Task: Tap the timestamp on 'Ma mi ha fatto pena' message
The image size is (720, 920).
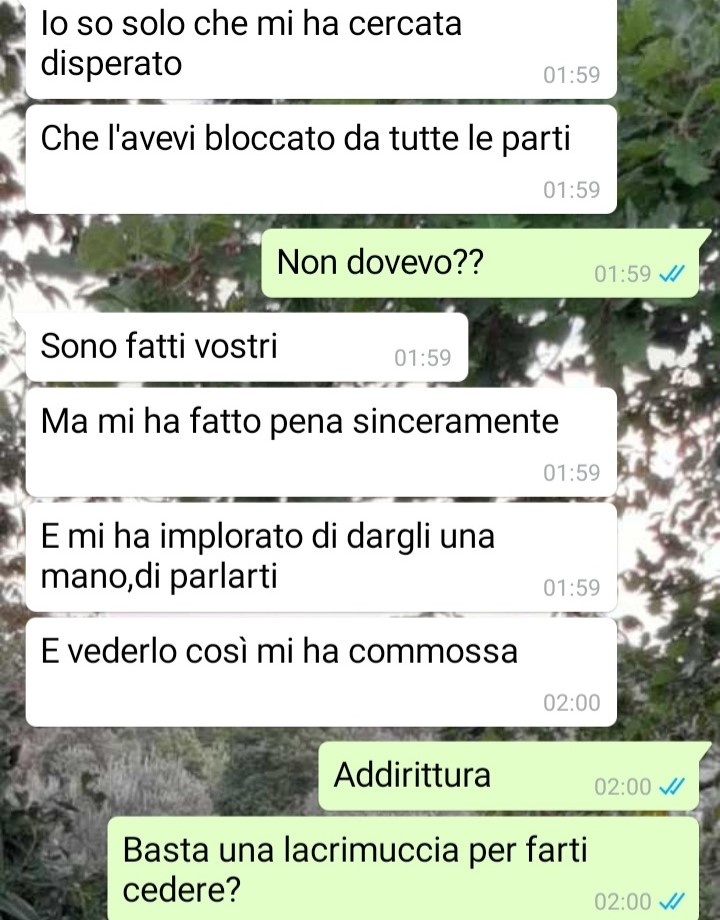Action: 572,472
